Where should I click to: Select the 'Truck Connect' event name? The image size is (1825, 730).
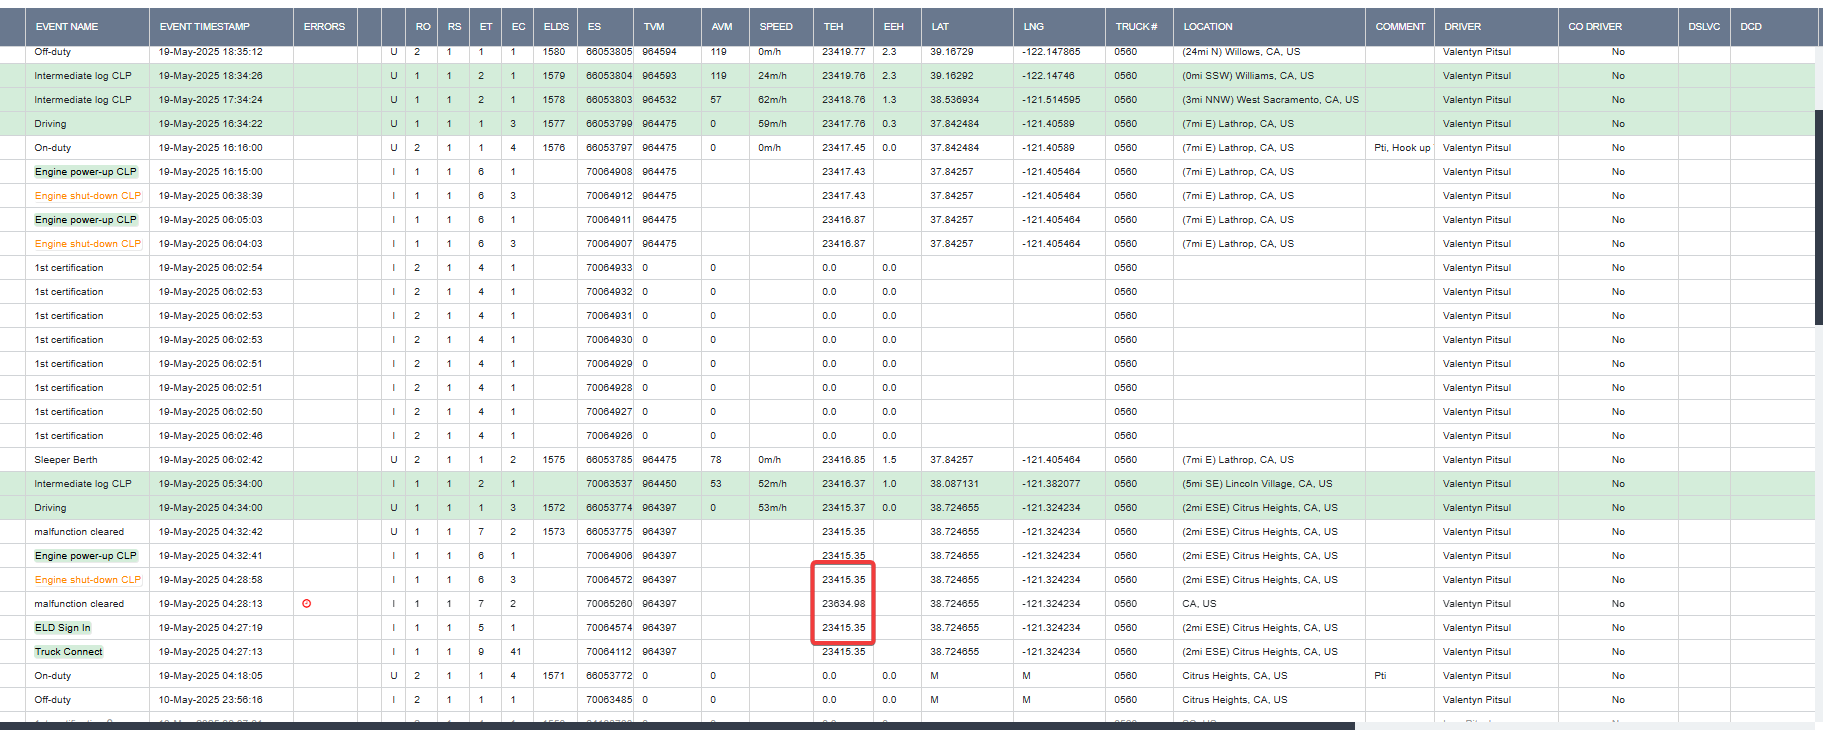(x=68, y=652)
